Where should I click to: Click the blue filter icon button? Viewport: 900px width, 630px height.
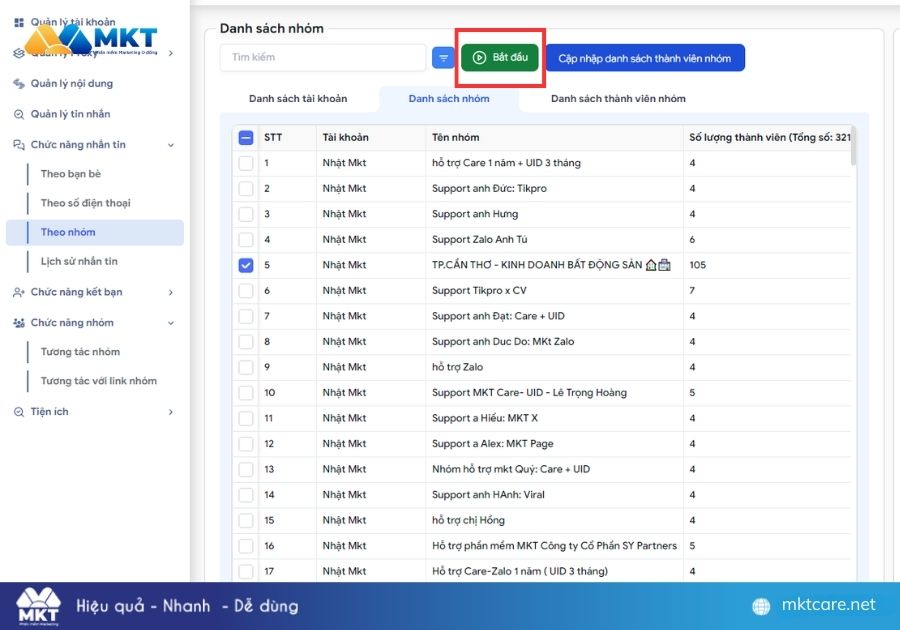443,58
